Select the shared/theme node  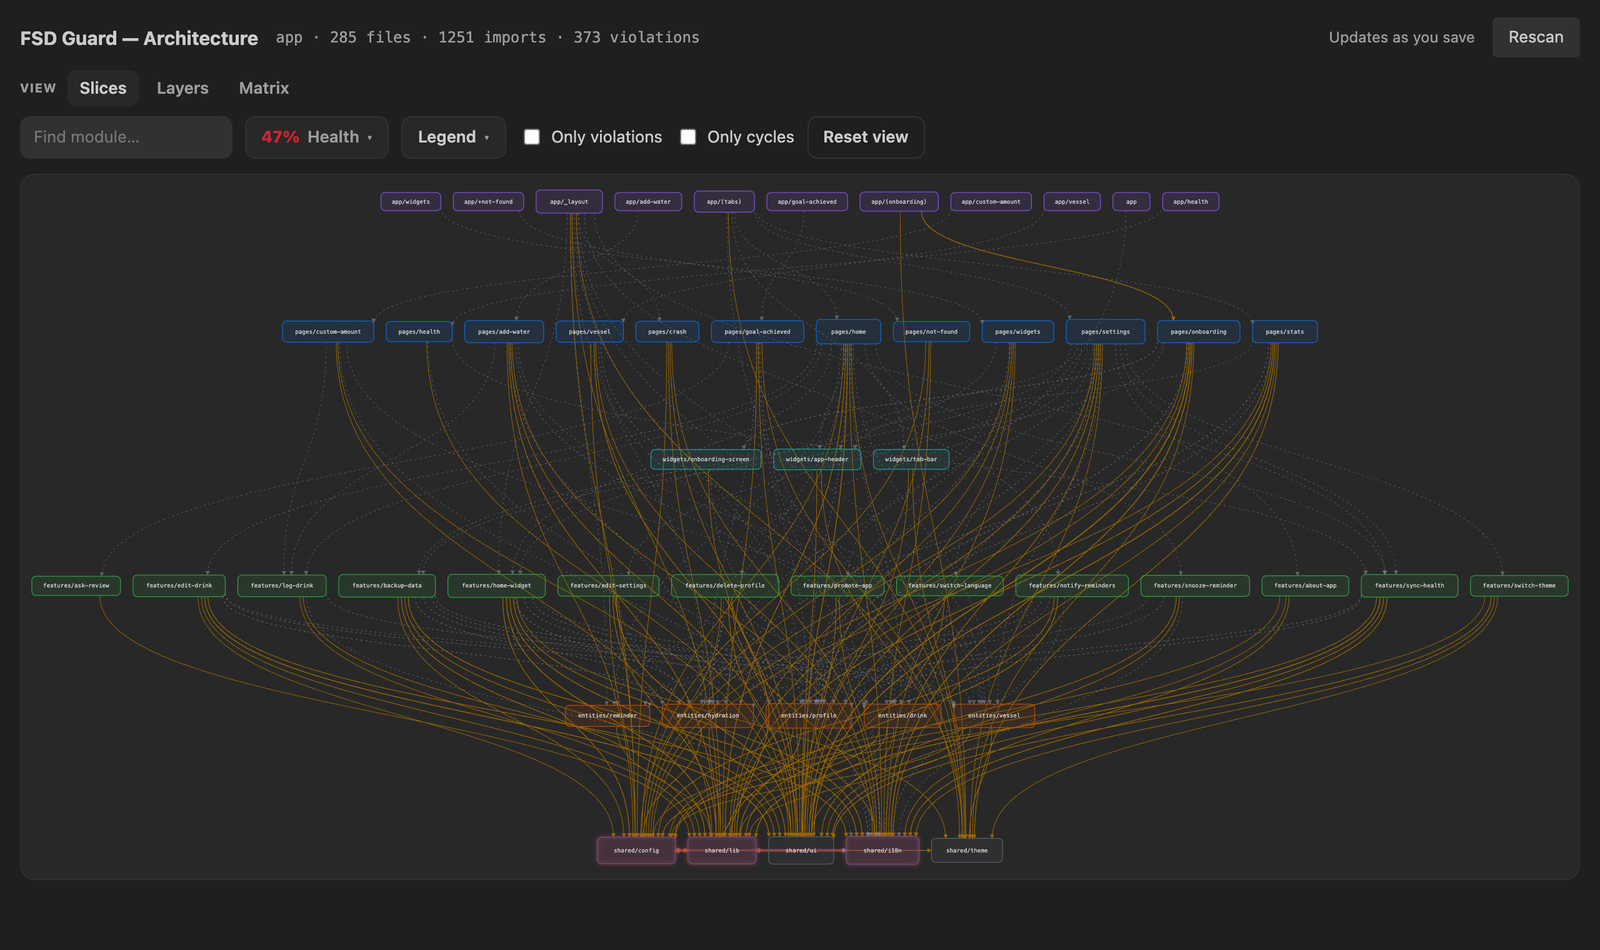click(967, 851)
